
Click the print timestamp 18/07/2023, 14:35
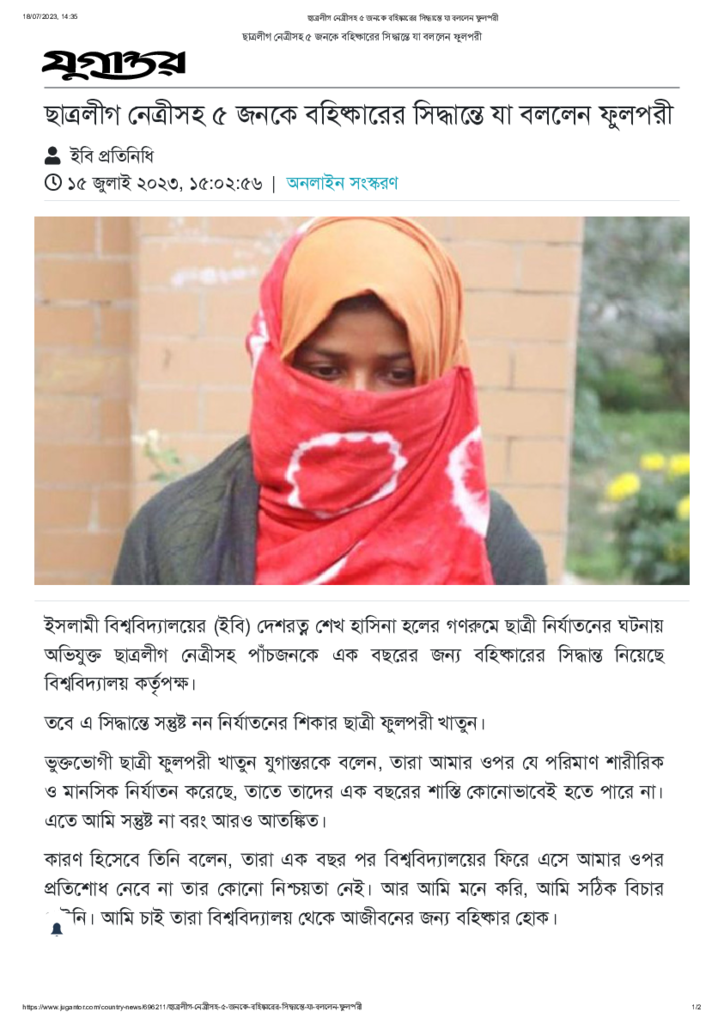(x=50, y=17)
